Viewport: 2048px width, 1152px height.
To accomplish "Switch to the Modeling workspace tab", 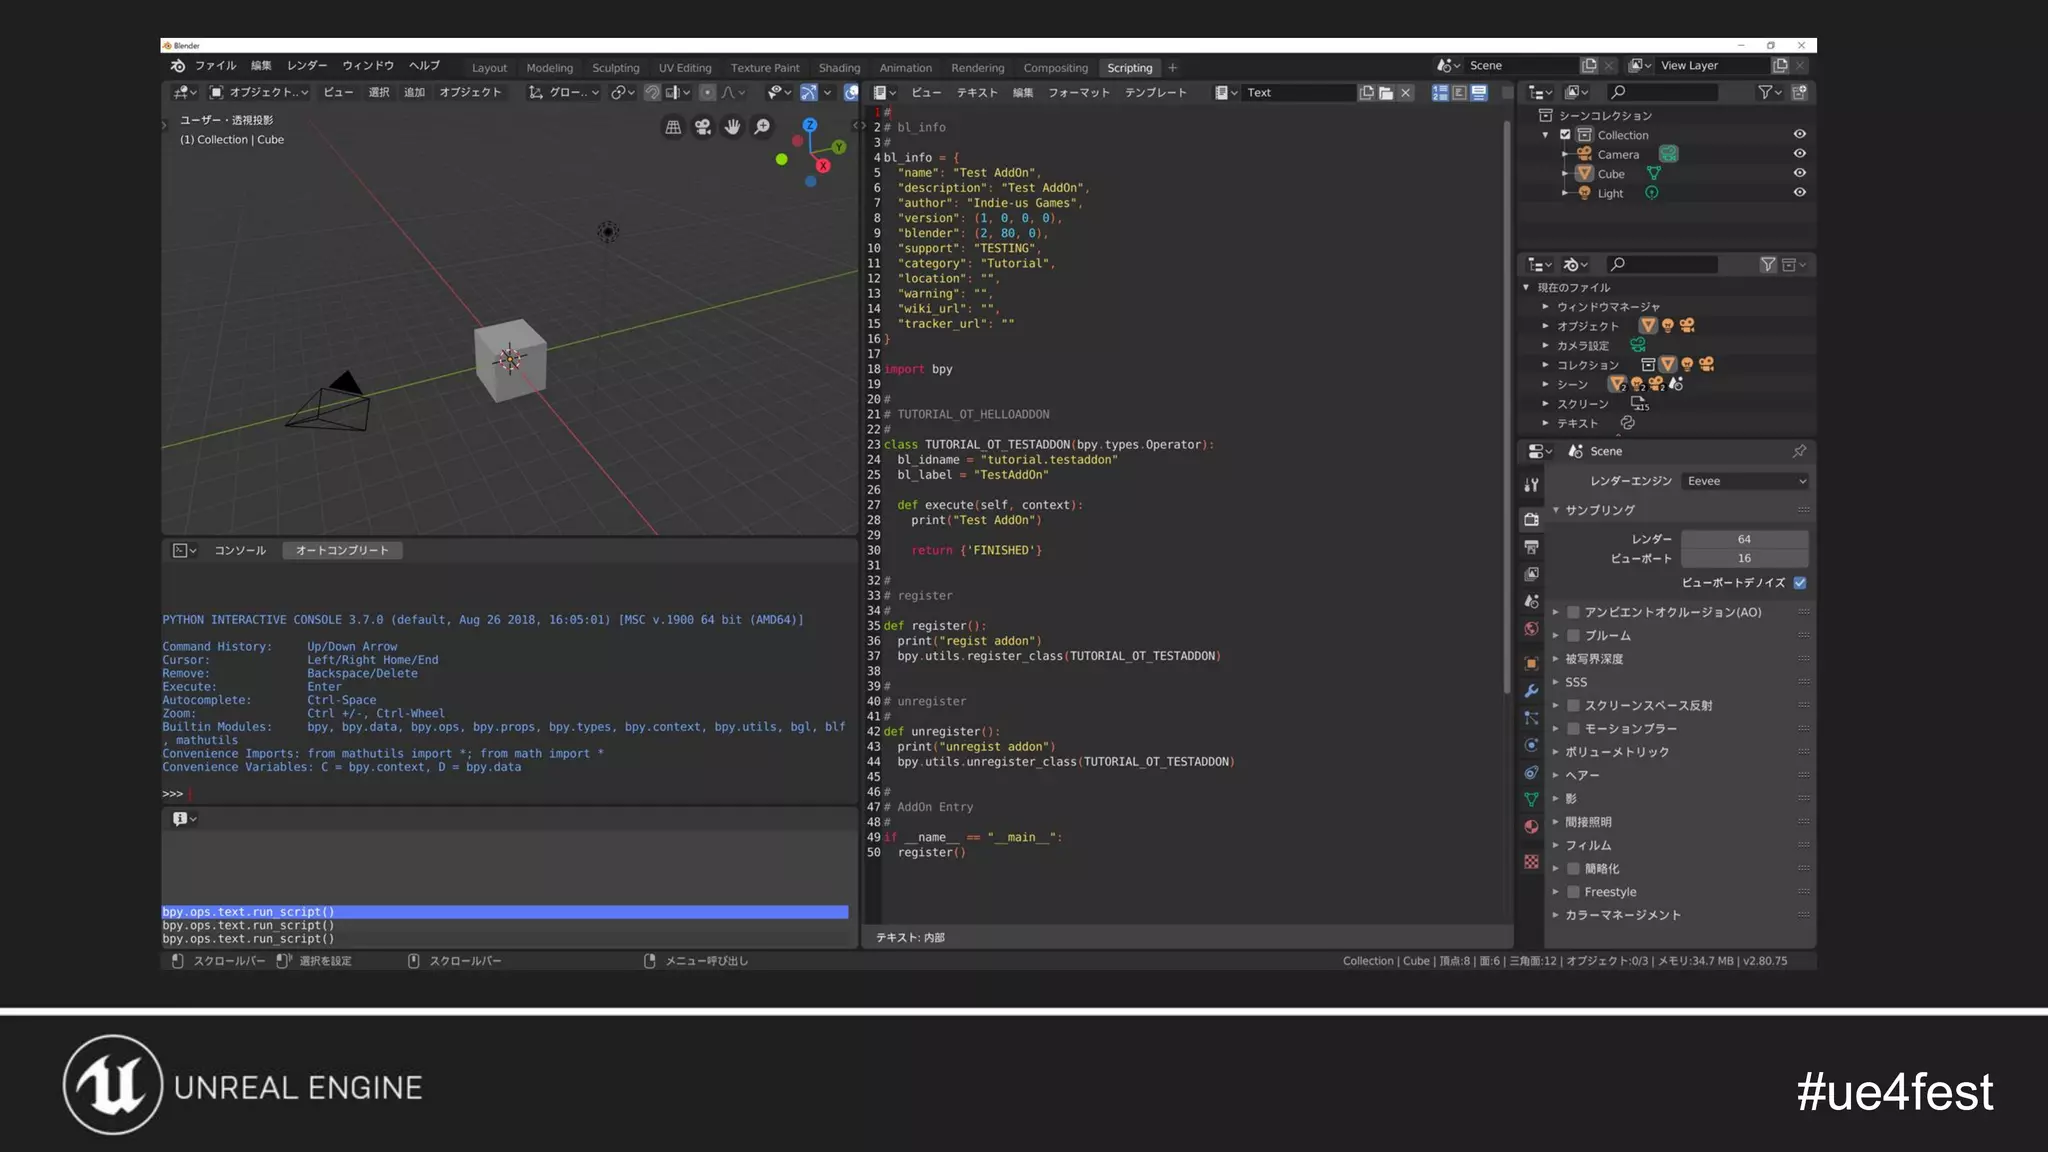I will click(550, 68).
